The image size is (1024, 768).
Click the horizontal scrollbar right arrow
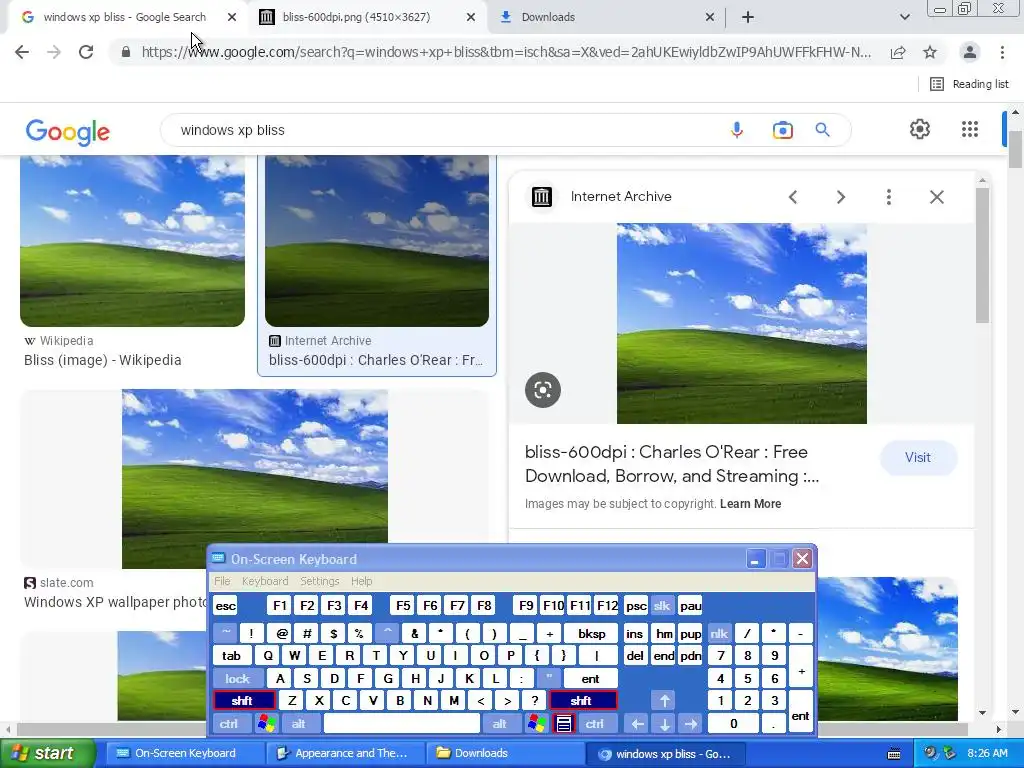point(999,728)
